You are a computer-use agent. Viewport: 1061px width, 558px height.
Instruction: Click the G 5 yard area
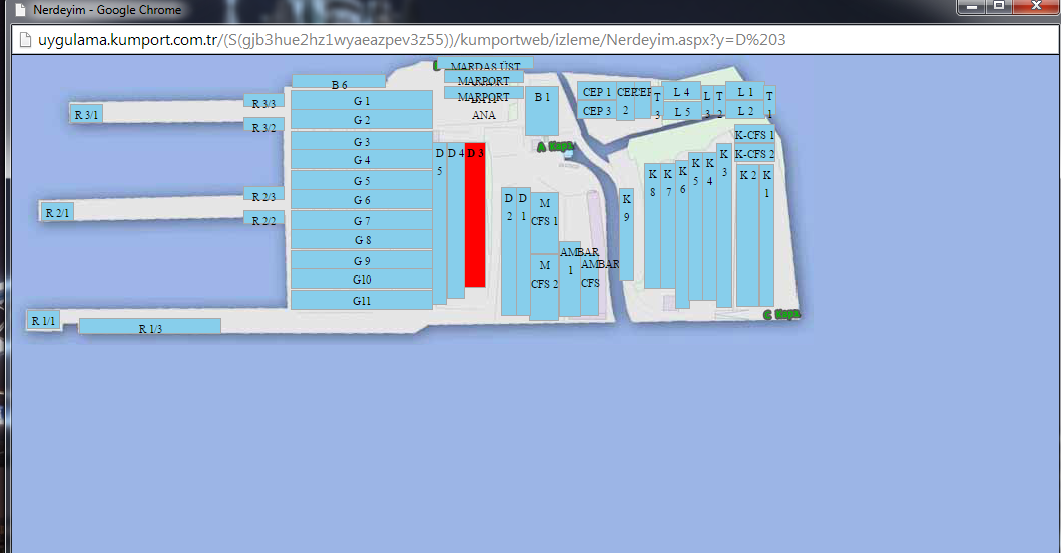pos(362,180)
